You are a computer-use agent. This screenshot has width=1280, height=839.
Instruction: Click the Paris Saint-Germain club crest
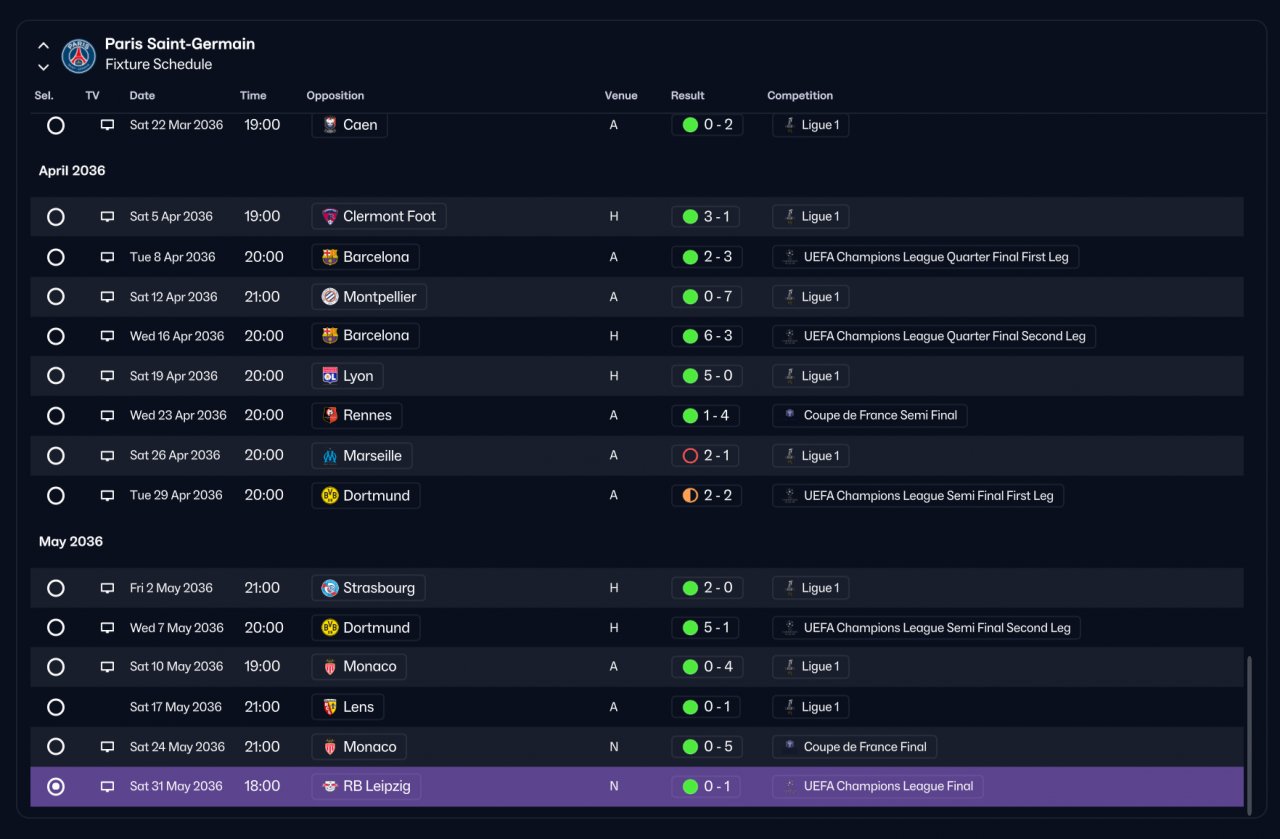click(79, 56)
